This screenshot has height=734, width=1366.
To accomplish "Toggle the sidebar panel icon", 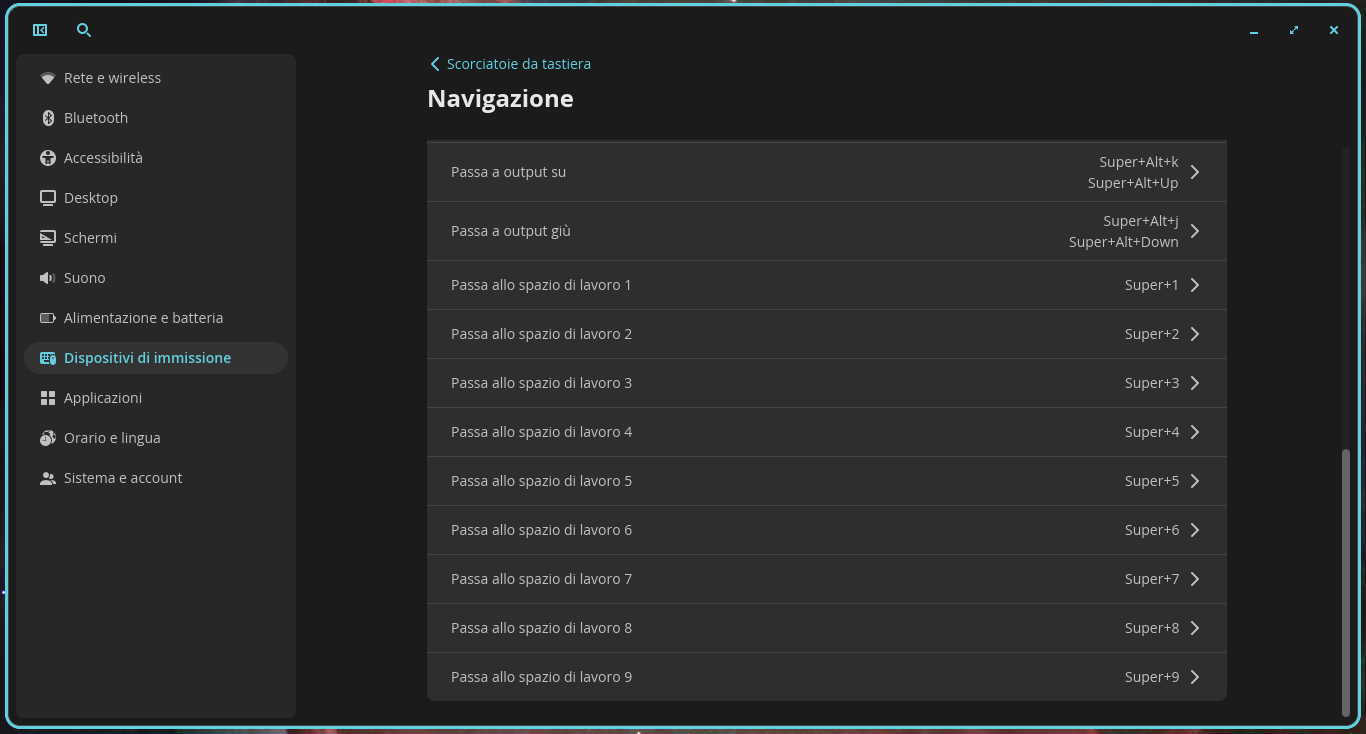I will (40, 30).
